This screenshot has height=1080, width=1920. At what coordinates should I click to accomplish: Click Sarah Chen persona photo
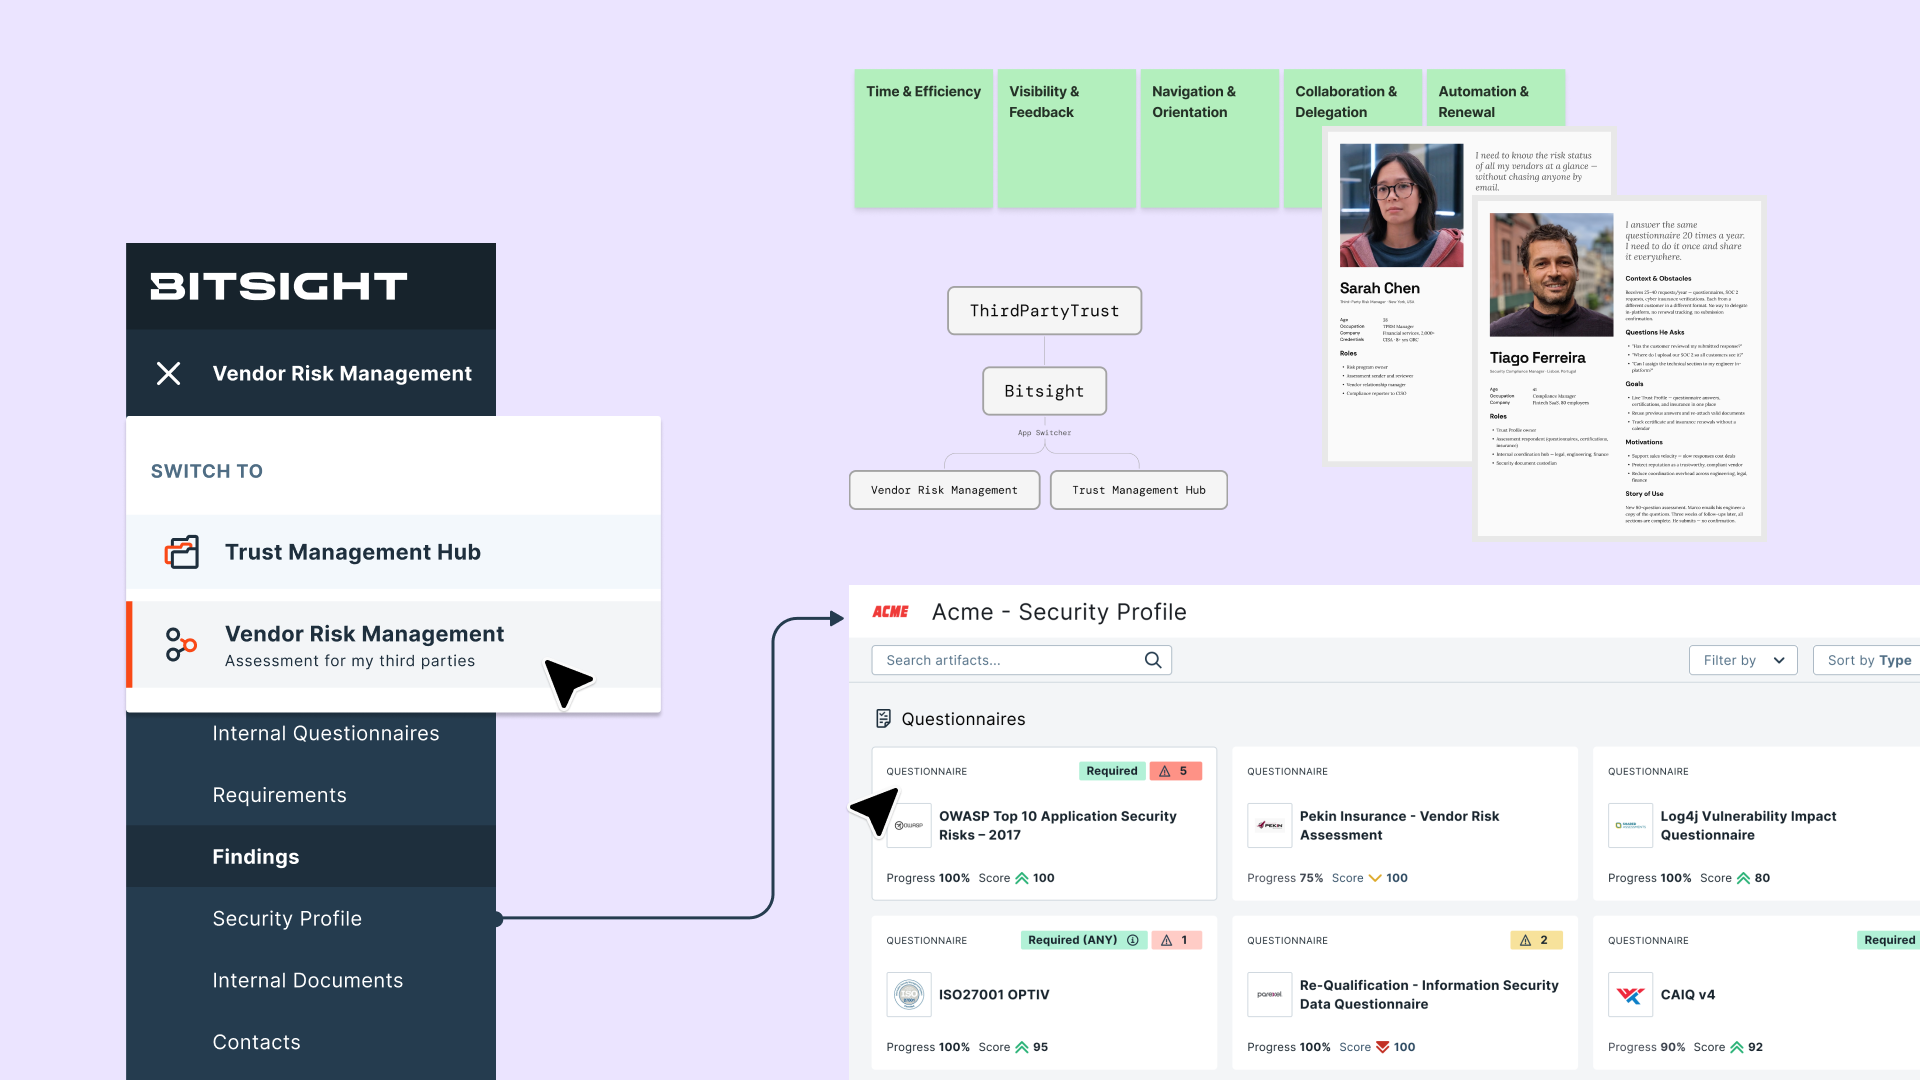[x=1401, y=205]
